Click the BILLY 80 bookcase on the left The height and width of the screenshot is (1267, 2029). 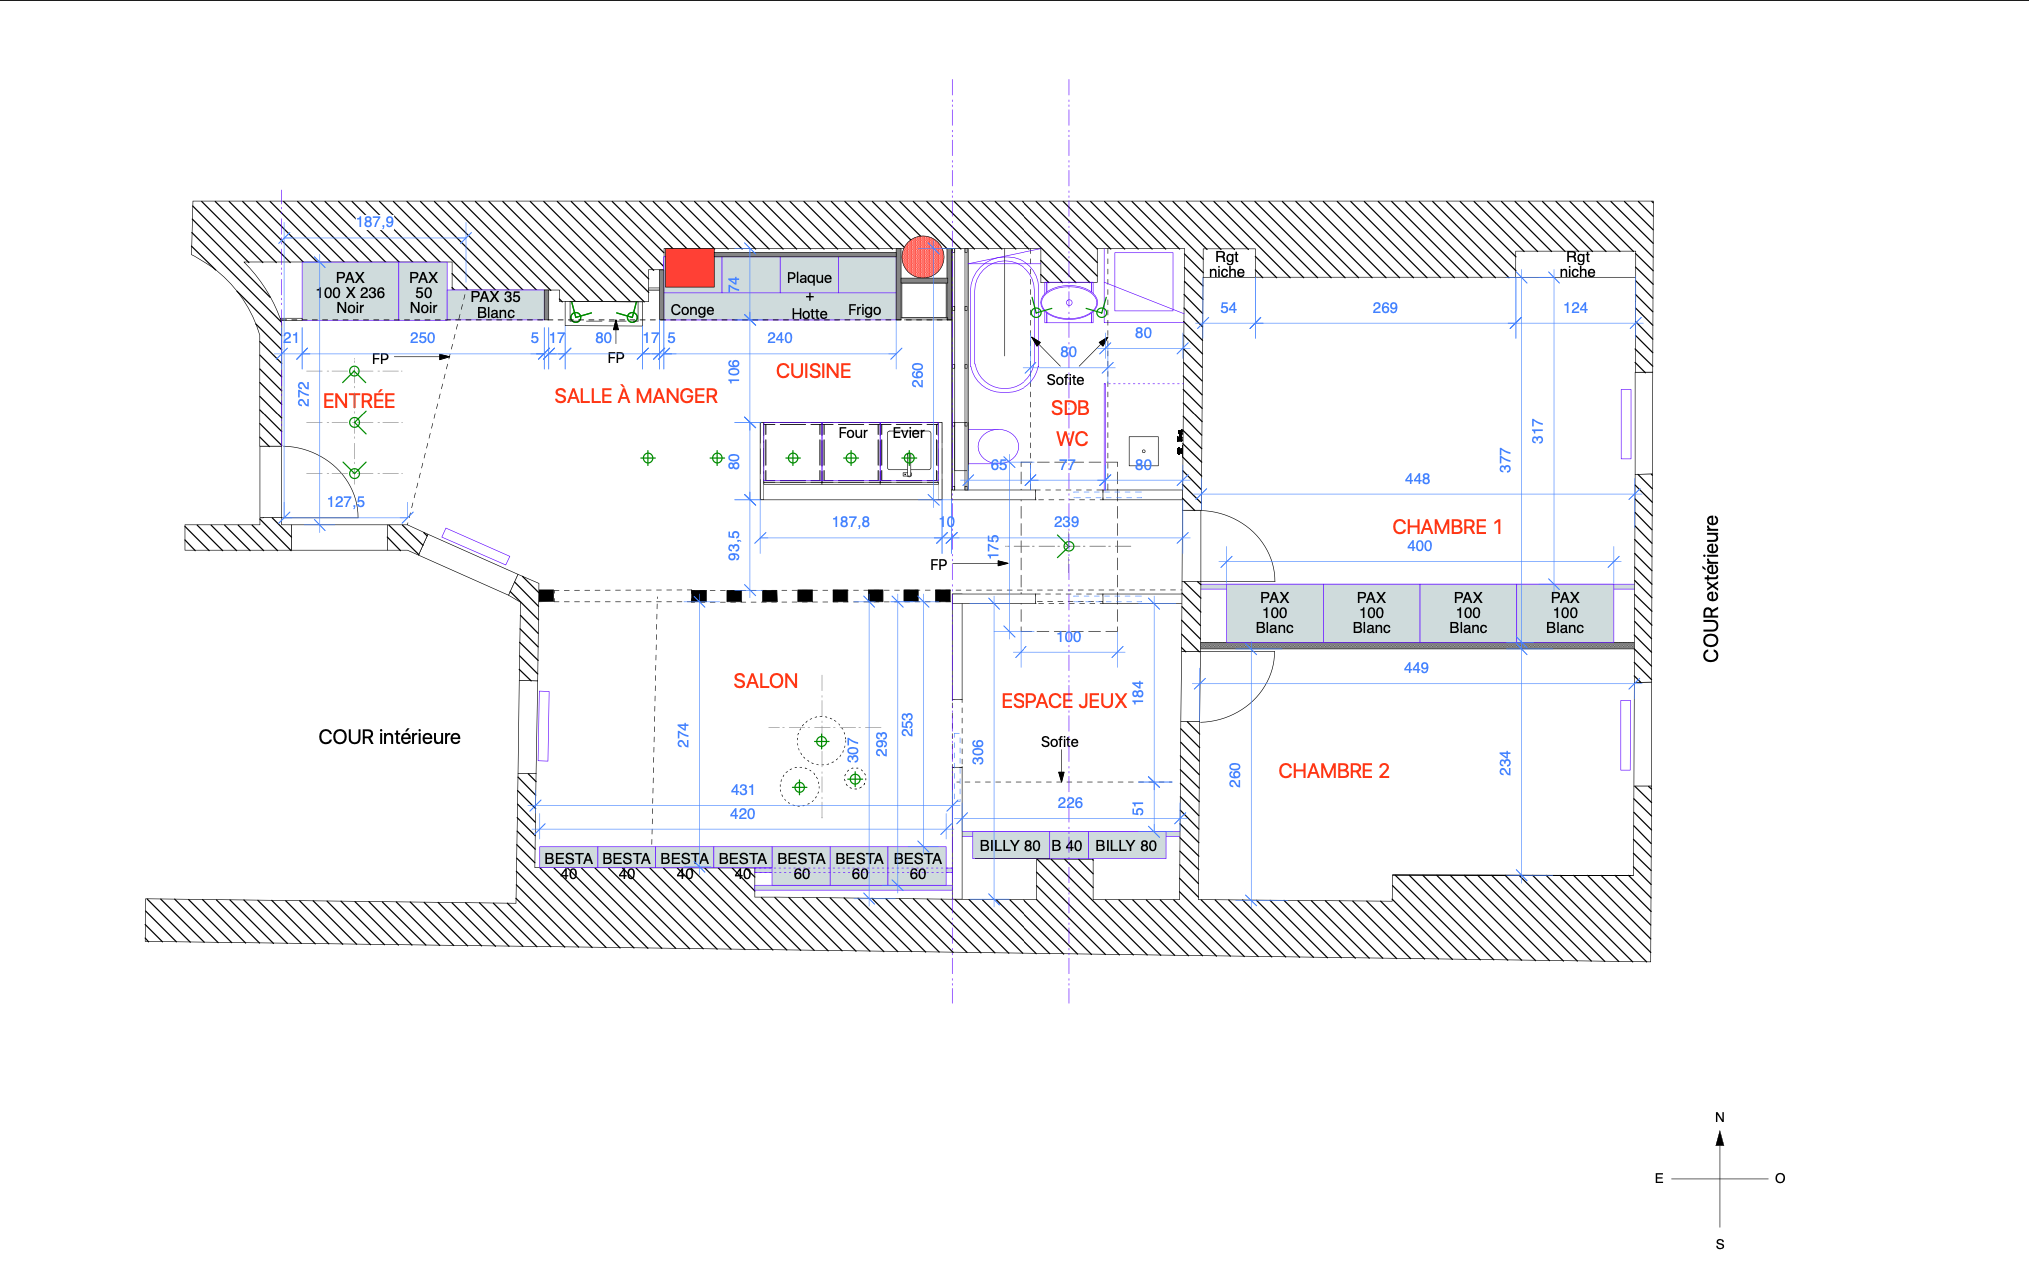click(x=1009, y=845)
